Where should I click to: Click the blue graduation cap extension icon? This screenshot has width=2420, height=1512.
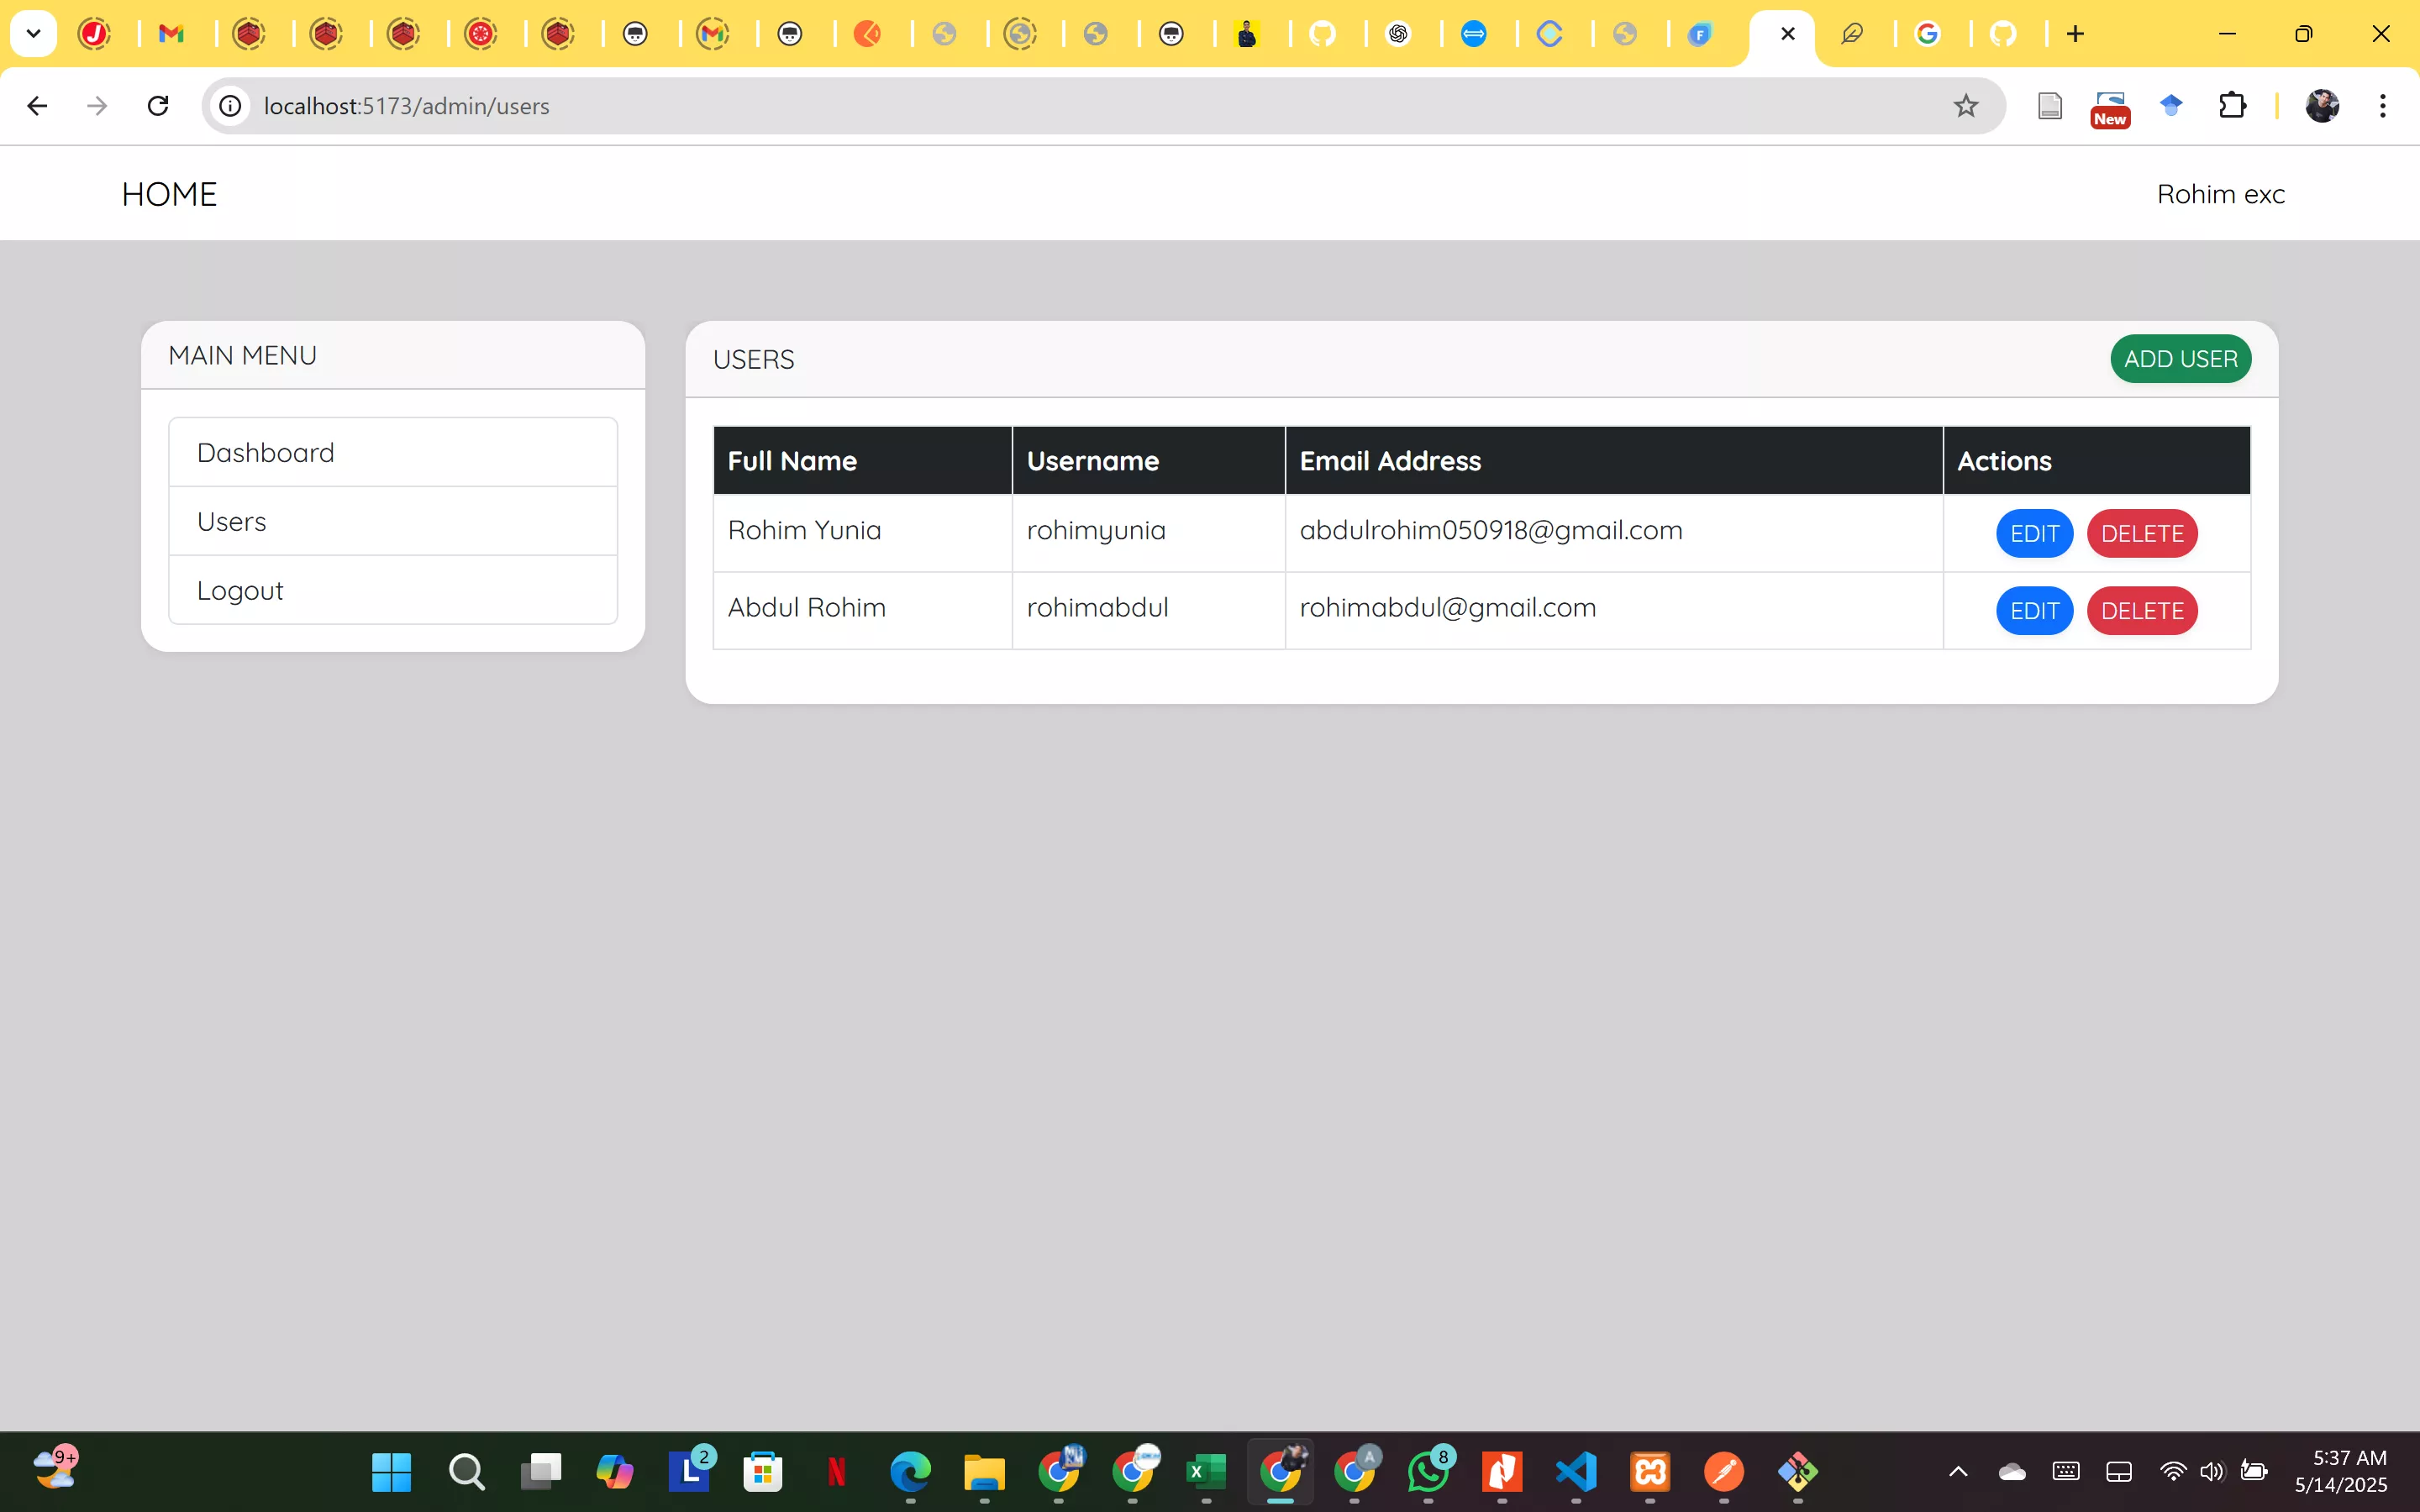(2171, 105)
